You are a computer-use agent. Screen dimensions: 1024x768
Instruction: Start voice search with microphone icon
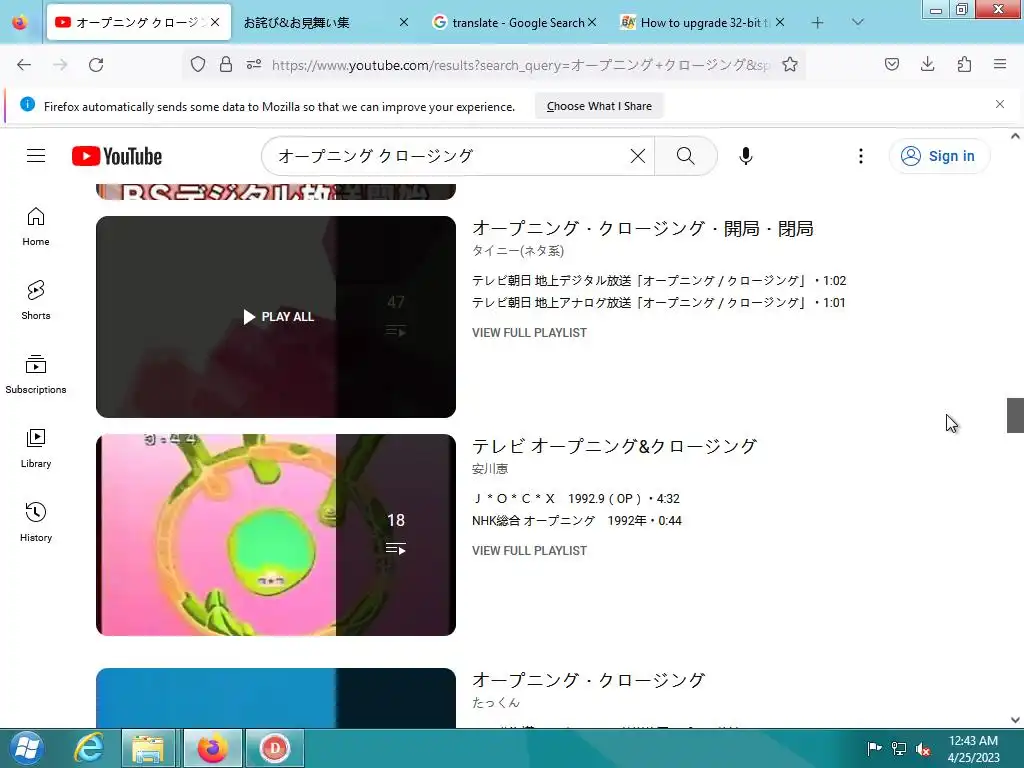point(746,156)
